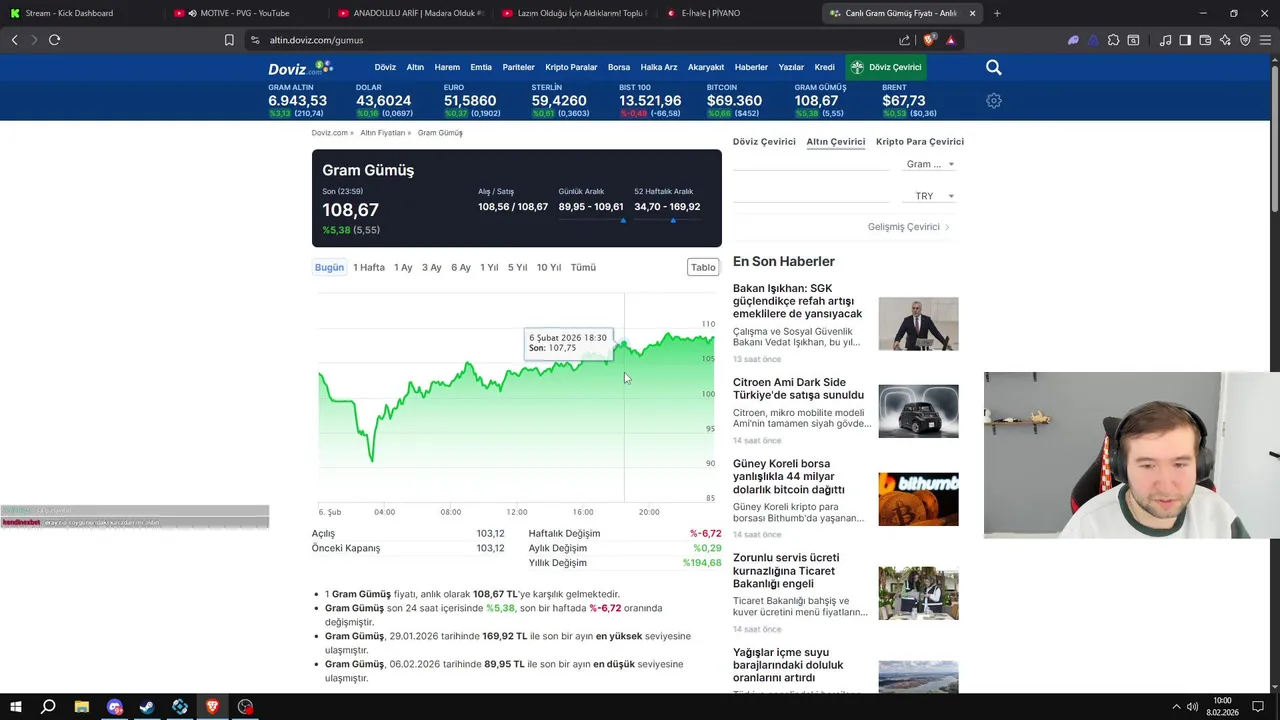Click the Doviz.com logo
This screenshot has width=1280, height=720.
tap(300, 67)
